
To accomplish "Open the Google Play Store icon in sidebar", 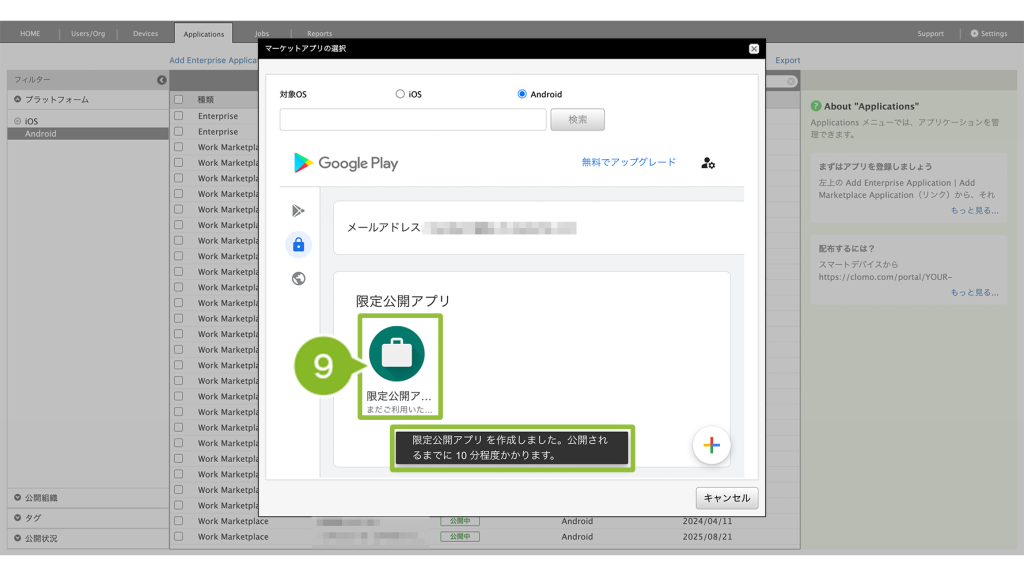I will 298,211.
